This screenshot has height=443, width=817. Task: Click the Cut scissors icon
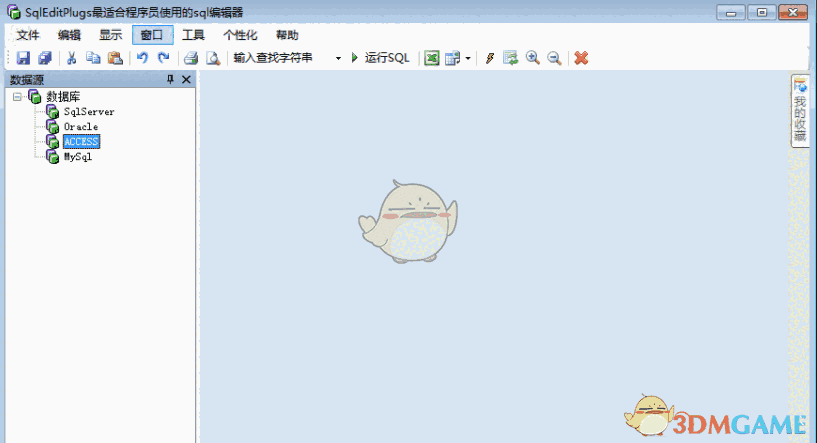click(72, 58)
